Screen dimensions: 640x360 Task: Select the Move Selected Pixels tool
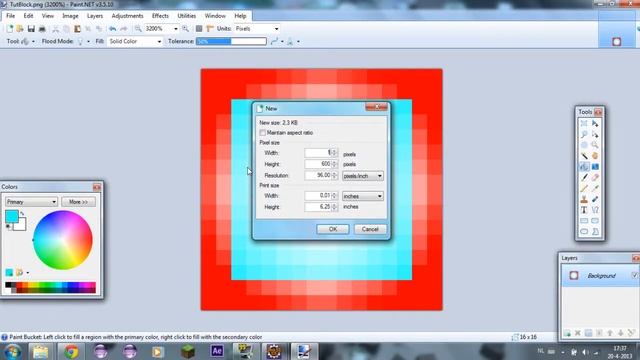click(595, 123)
